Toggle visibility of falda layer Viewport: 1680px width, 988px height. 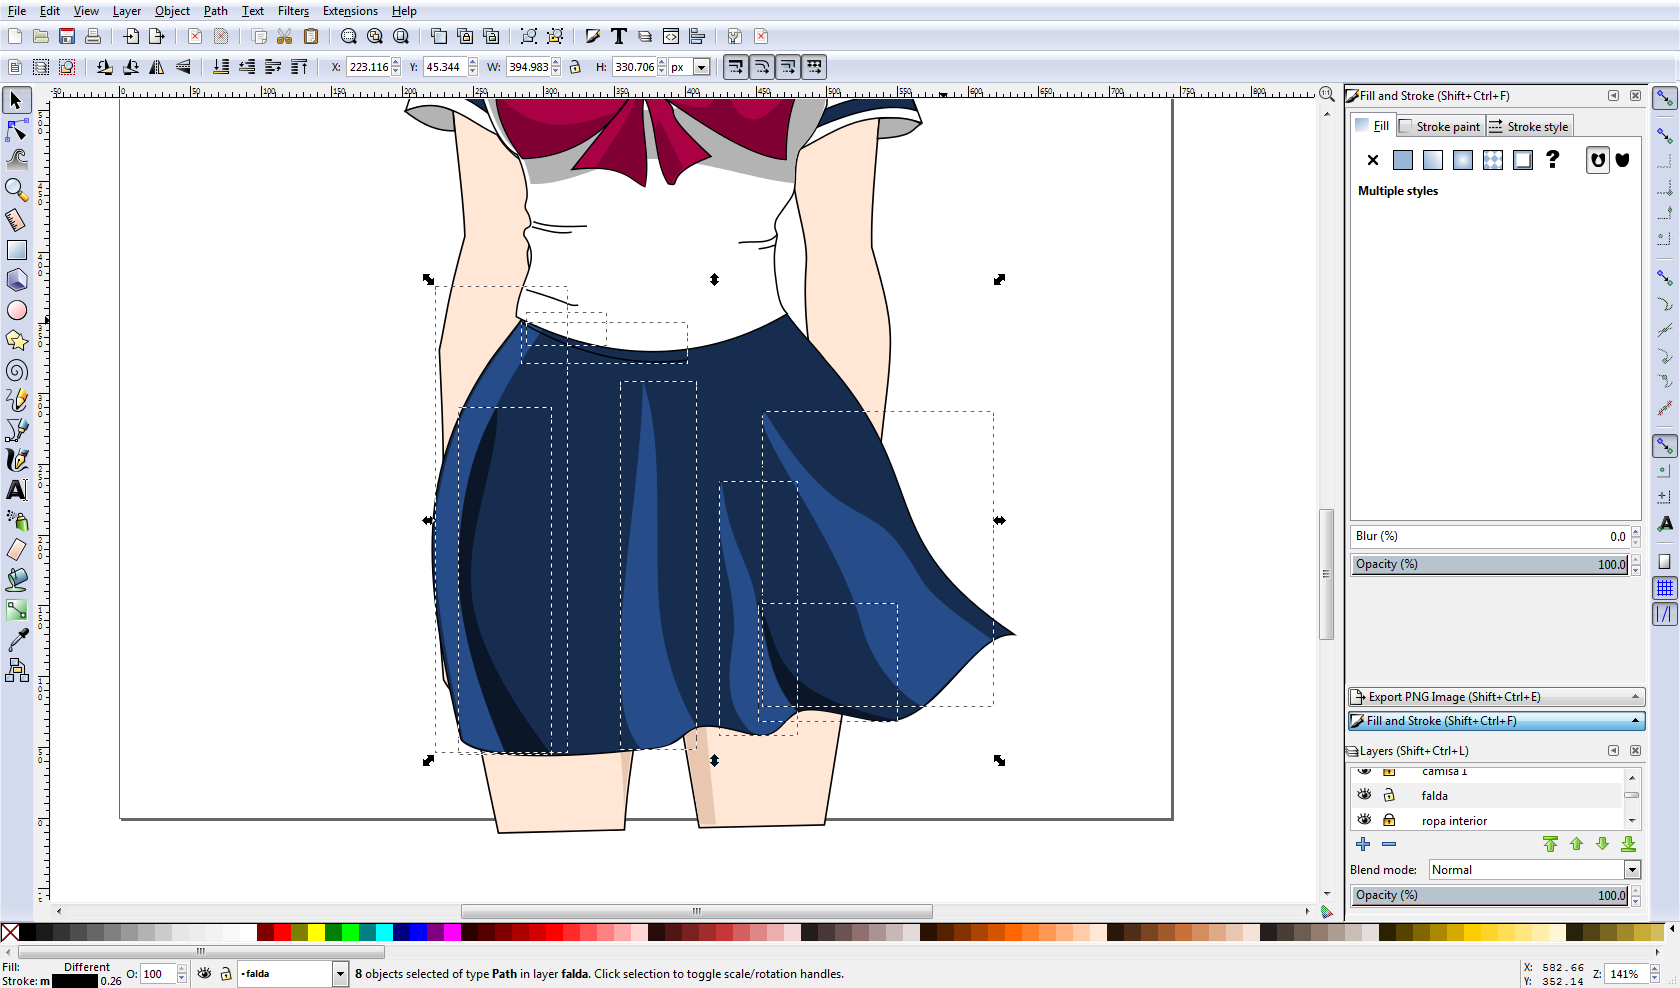[1364, 794]
